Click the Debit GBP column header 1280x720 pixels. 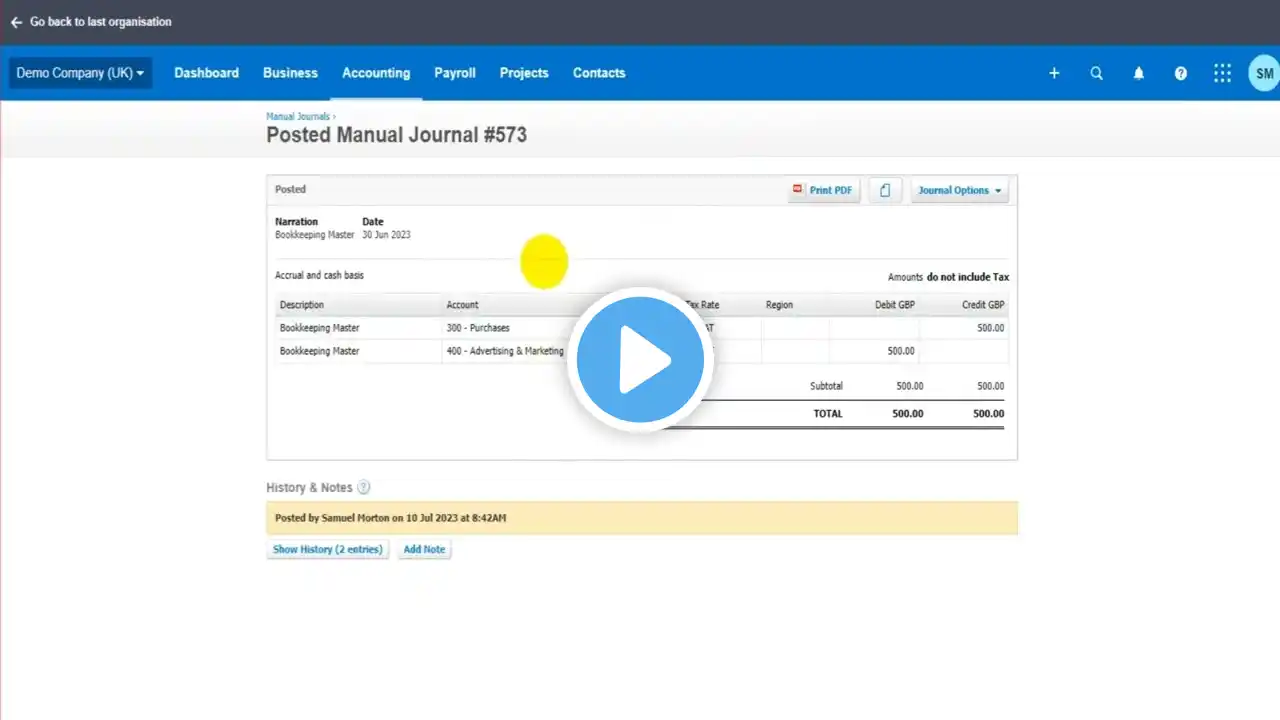click(x=895, y=305)
